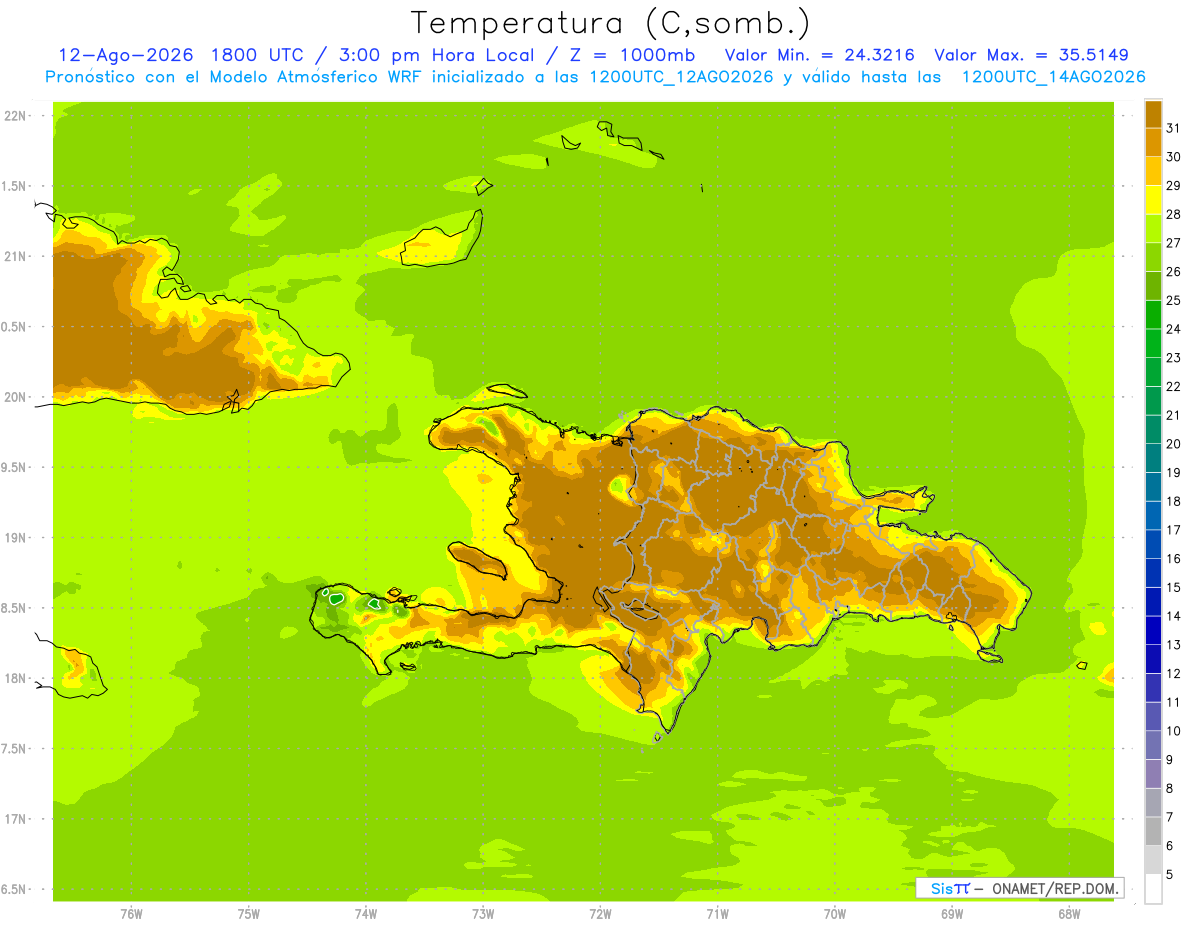This screenshot has height=927, width=1200.
Task: Select the legend number '29'
Action: [1173, 186]
